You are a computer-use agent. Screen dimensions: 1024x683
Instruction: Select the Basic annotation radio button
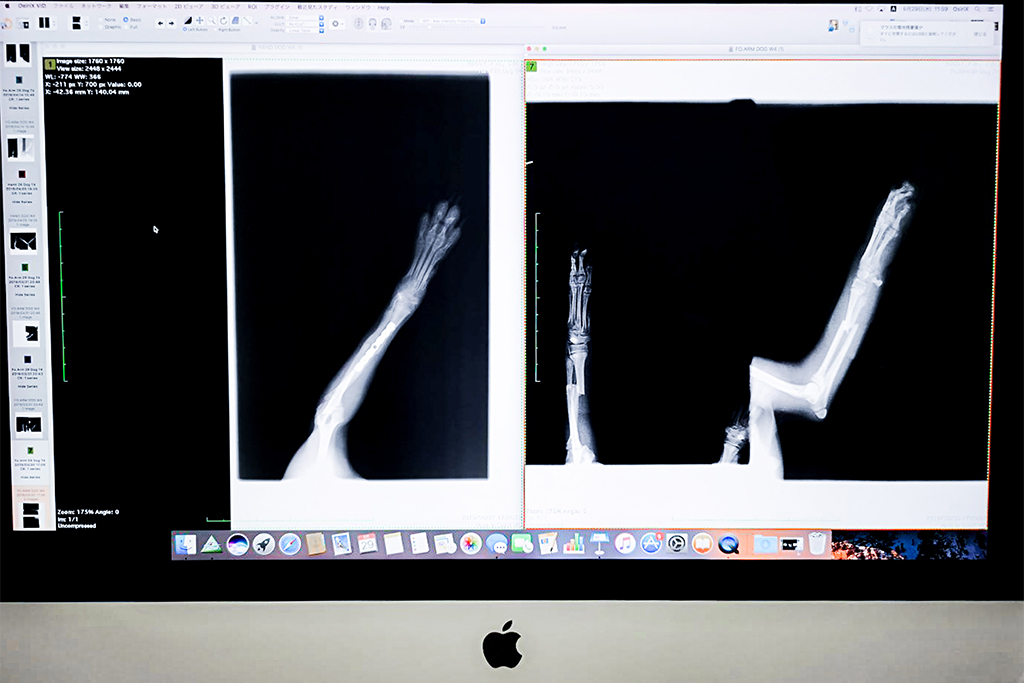pyautogui.click(x=126, y=19)
